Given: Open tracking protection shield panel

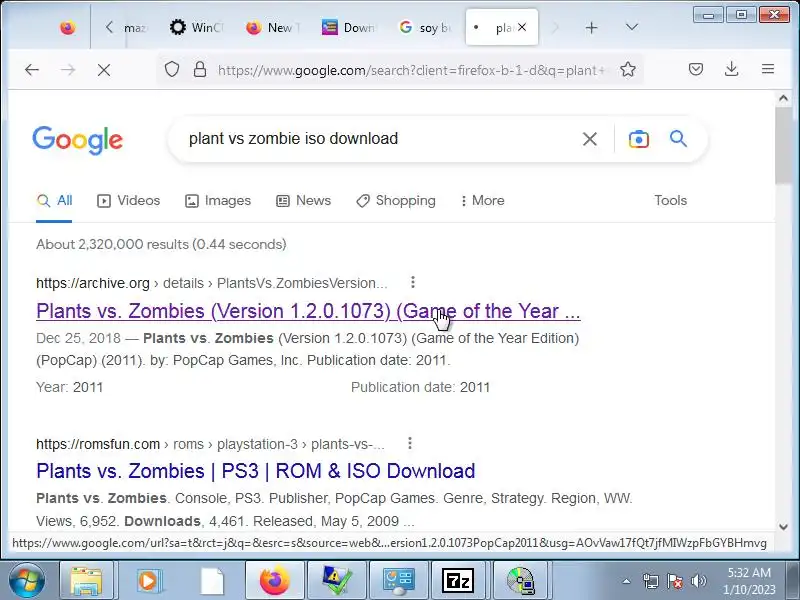Looking at the screenshot, I should 172,69.
